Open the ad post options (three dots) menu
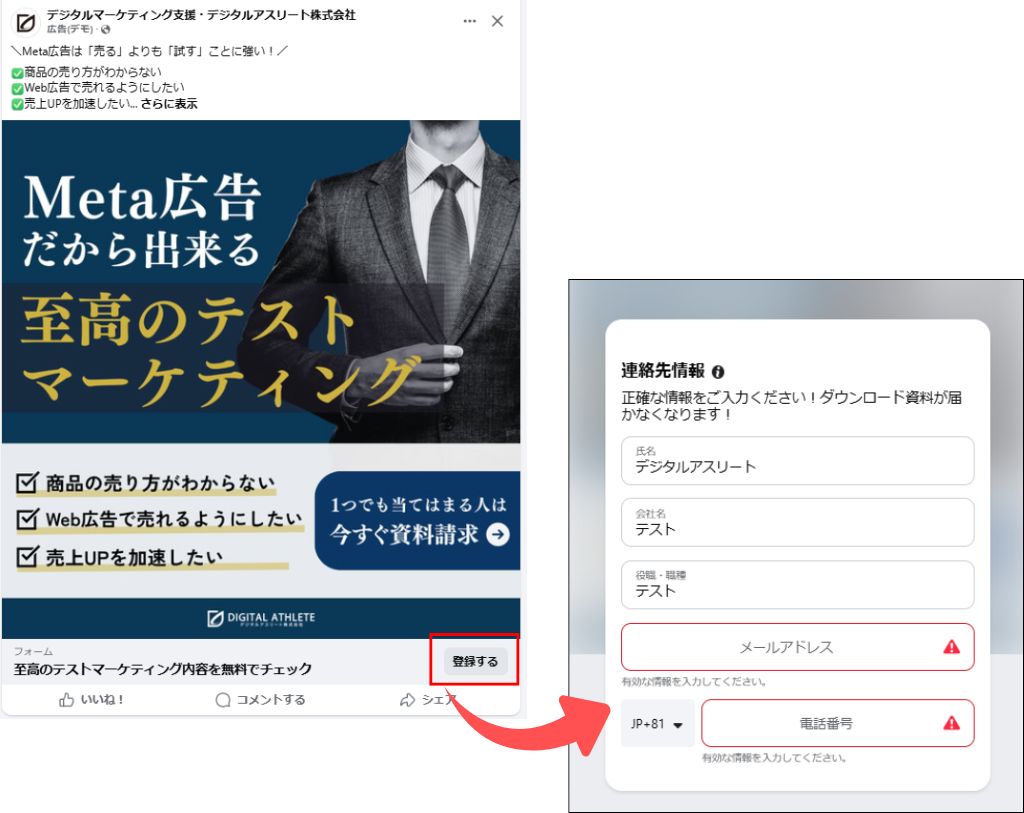Image resolution: width=1024 pixels, height=813 pixels. (x=470, y=22)
